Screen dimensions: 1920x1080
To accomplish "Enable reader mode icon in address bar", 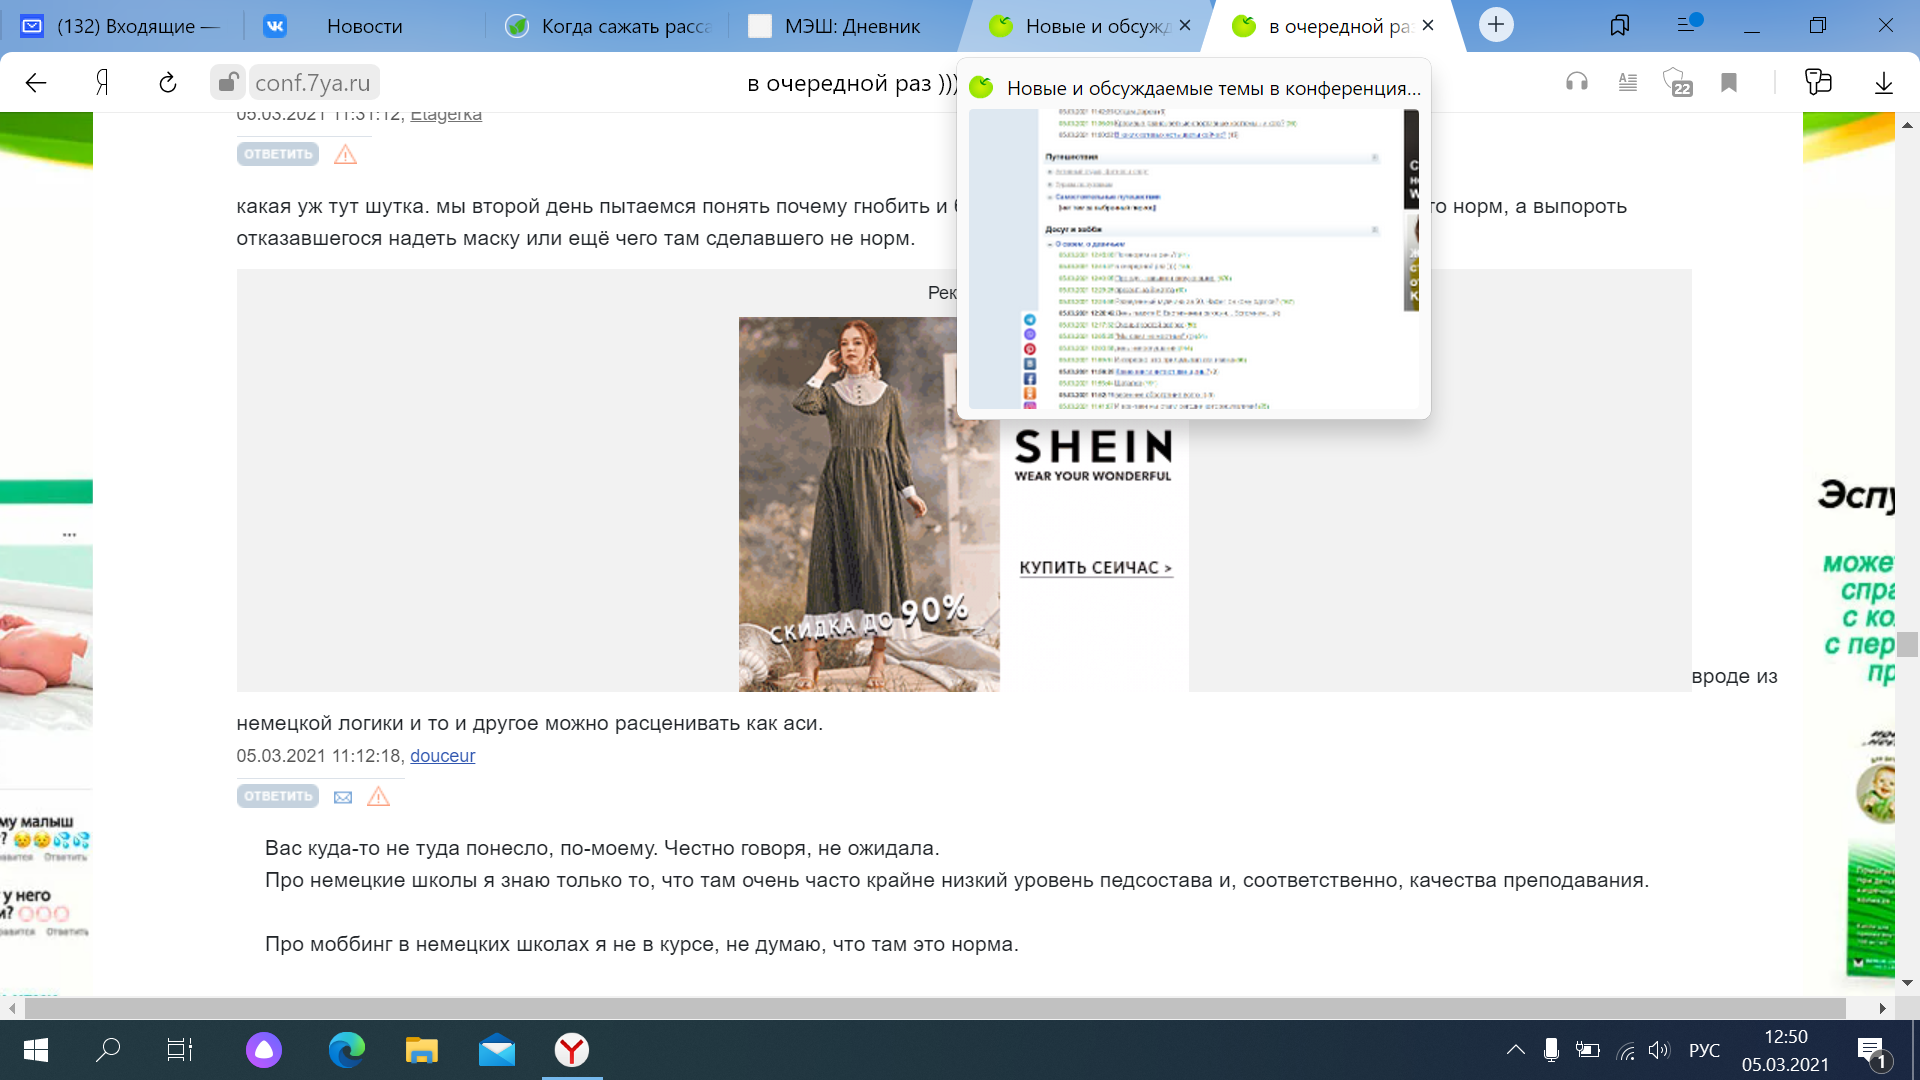I will (x=1628, y=83).
